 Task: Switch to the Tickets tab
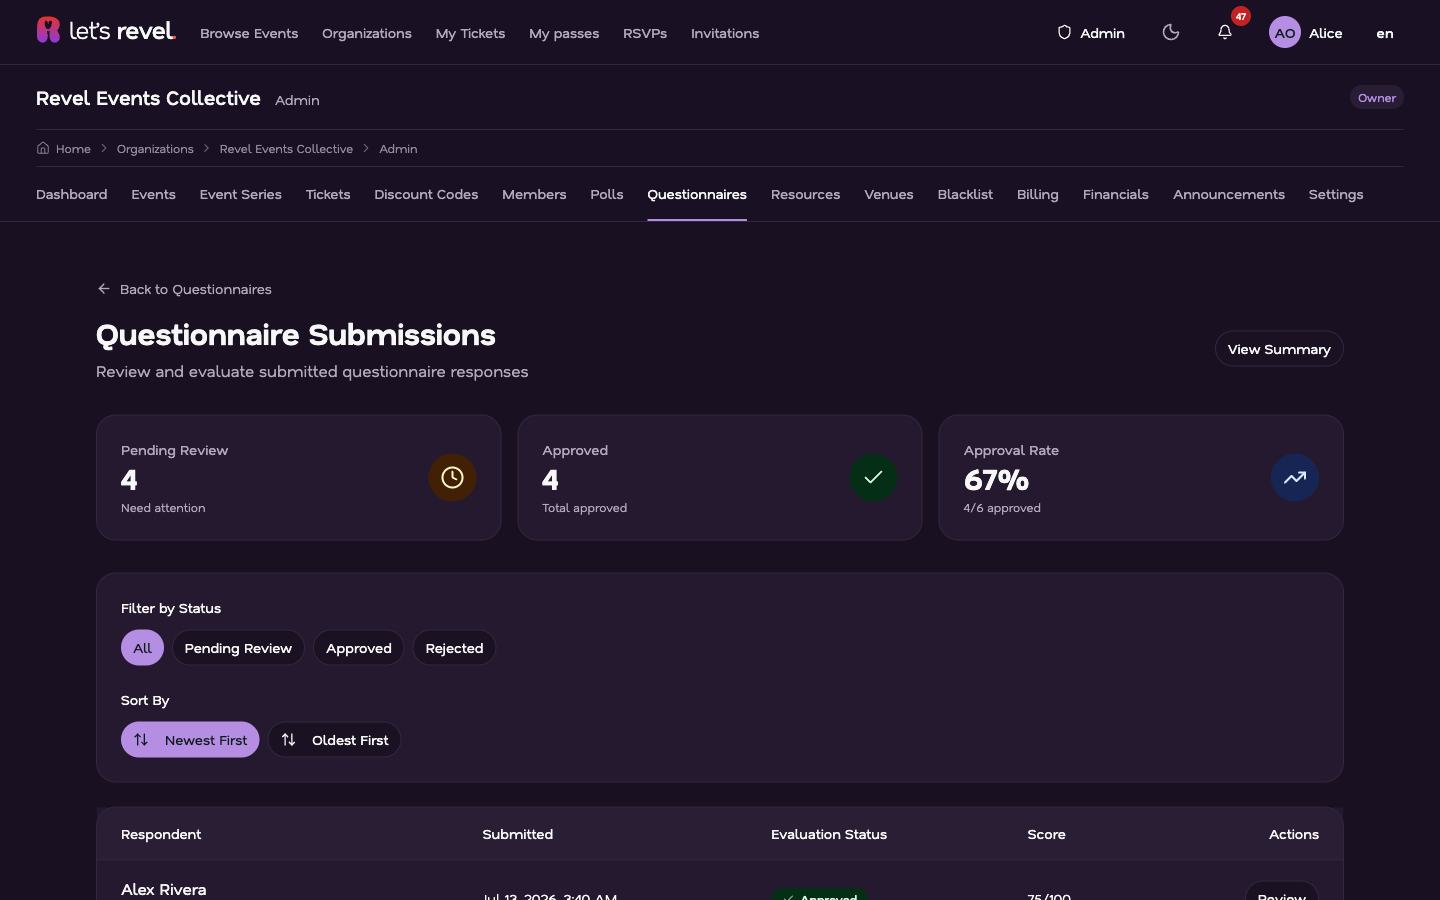tap(328, 194)
